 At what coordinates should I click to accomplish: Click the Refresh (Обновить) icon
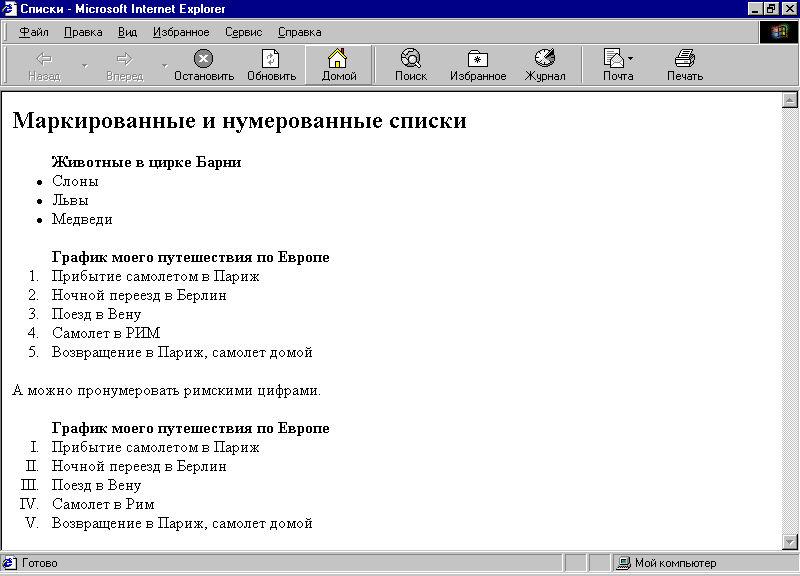[271, 59]
